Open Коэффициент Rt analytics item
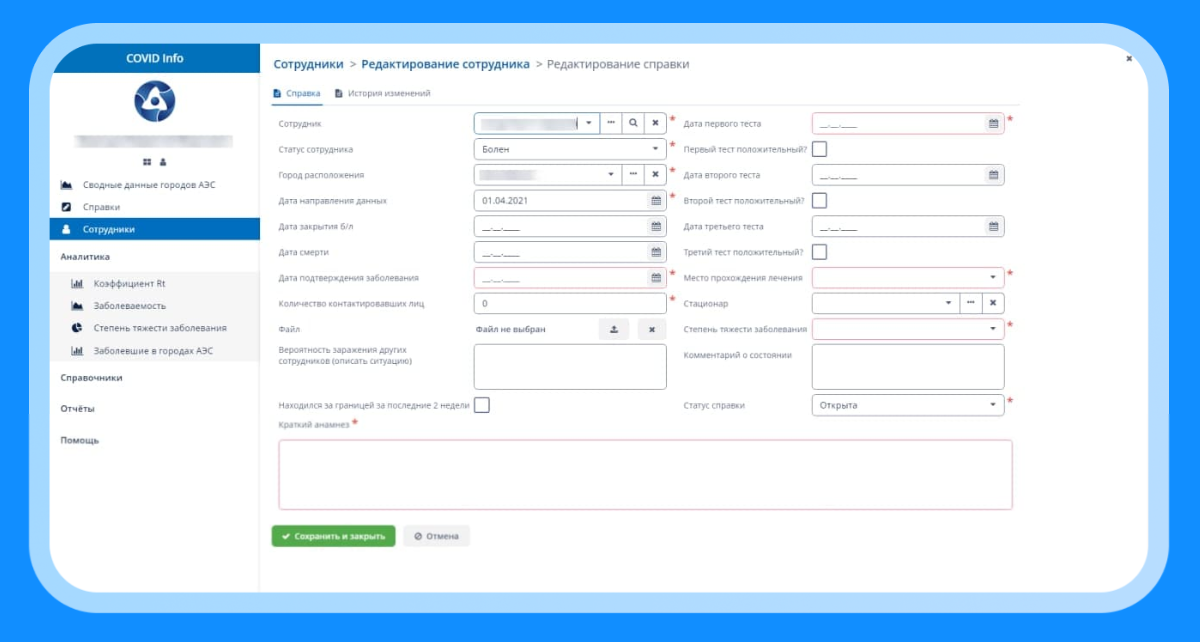1200x642 pixels. [x=155, y=284]
